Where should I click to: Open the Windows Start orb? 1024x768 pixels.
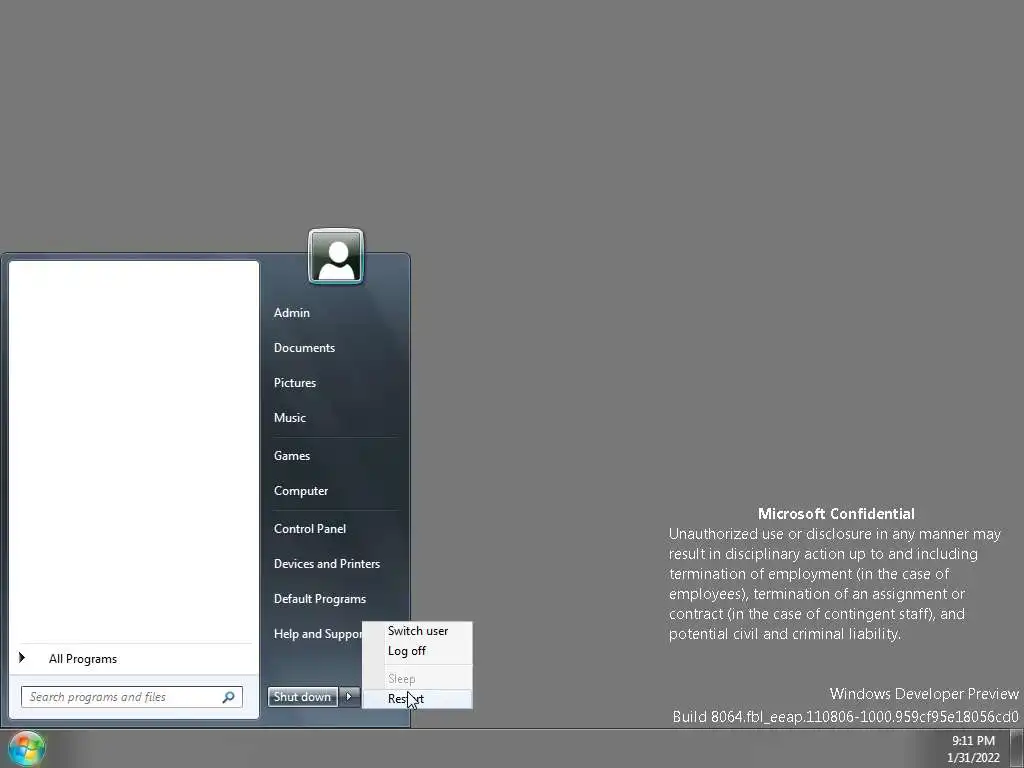(26, 748)
